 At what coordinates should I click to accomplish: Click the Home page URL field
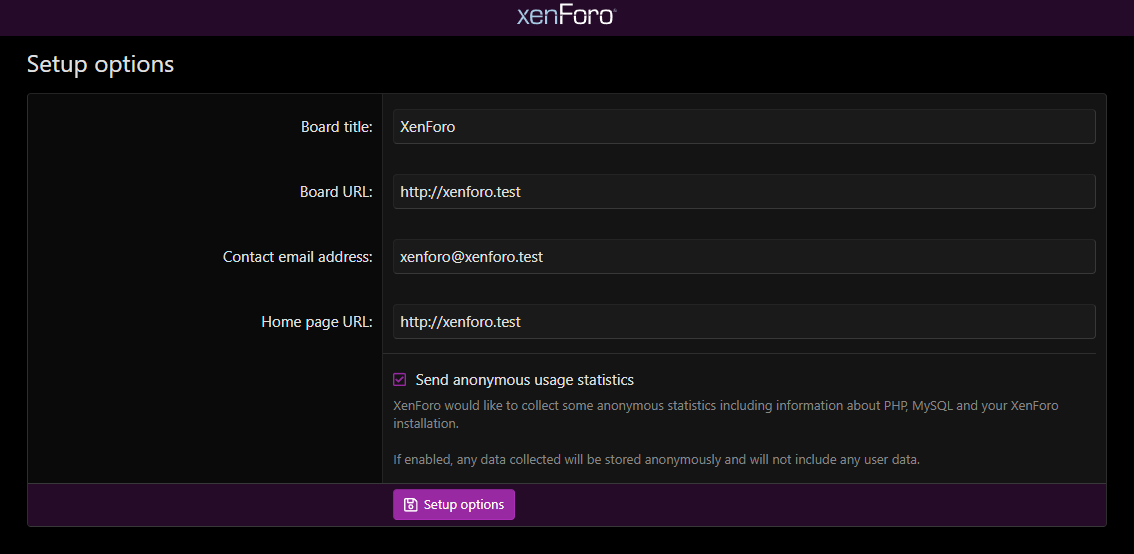pyautogui.click(x=744, y=322)
